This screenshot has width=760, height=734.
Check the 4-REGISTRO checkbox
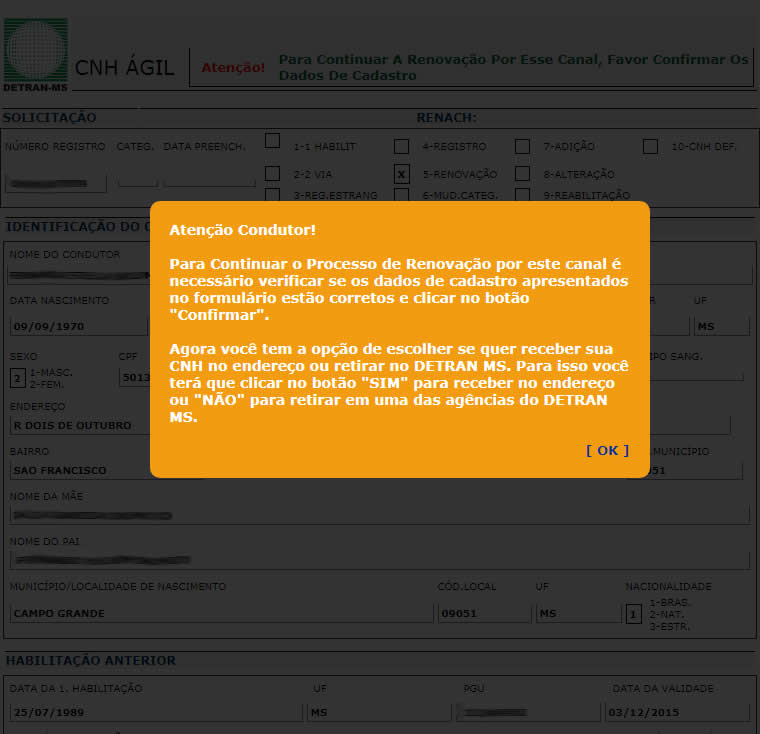[401, 146]
